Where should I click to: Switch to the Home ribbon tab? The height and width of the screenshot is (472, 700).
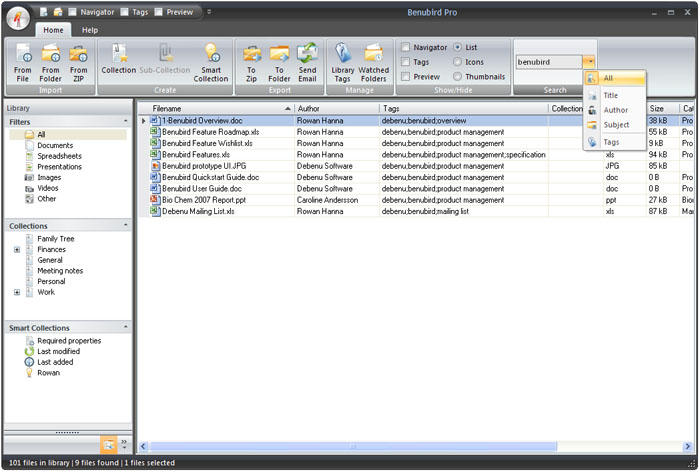[x=53, y=30]
